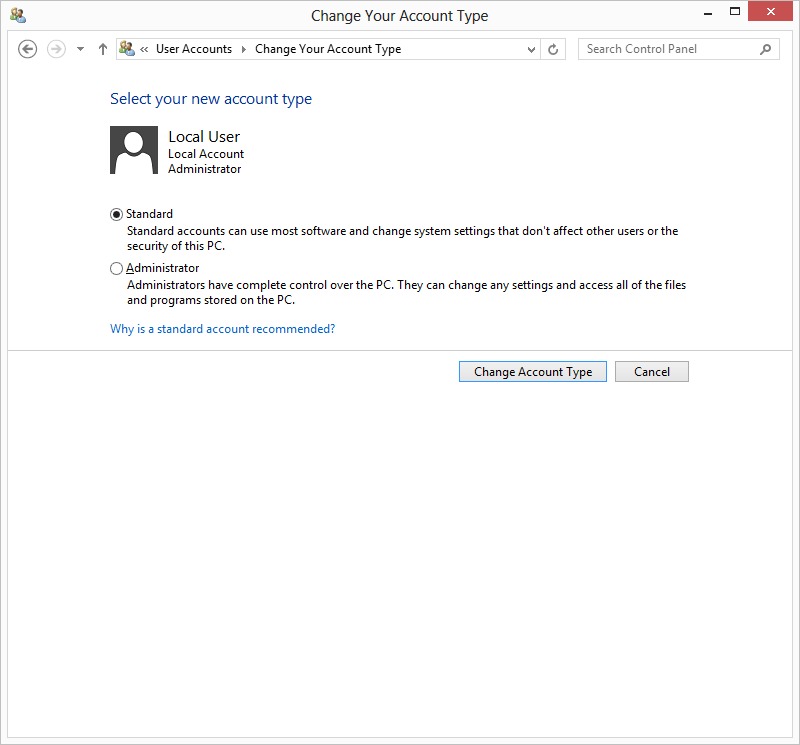The height and width of the screenshot is (745, 800).
Task: Expand the address bar history dropdown
Action: click(x=531, y=49)
